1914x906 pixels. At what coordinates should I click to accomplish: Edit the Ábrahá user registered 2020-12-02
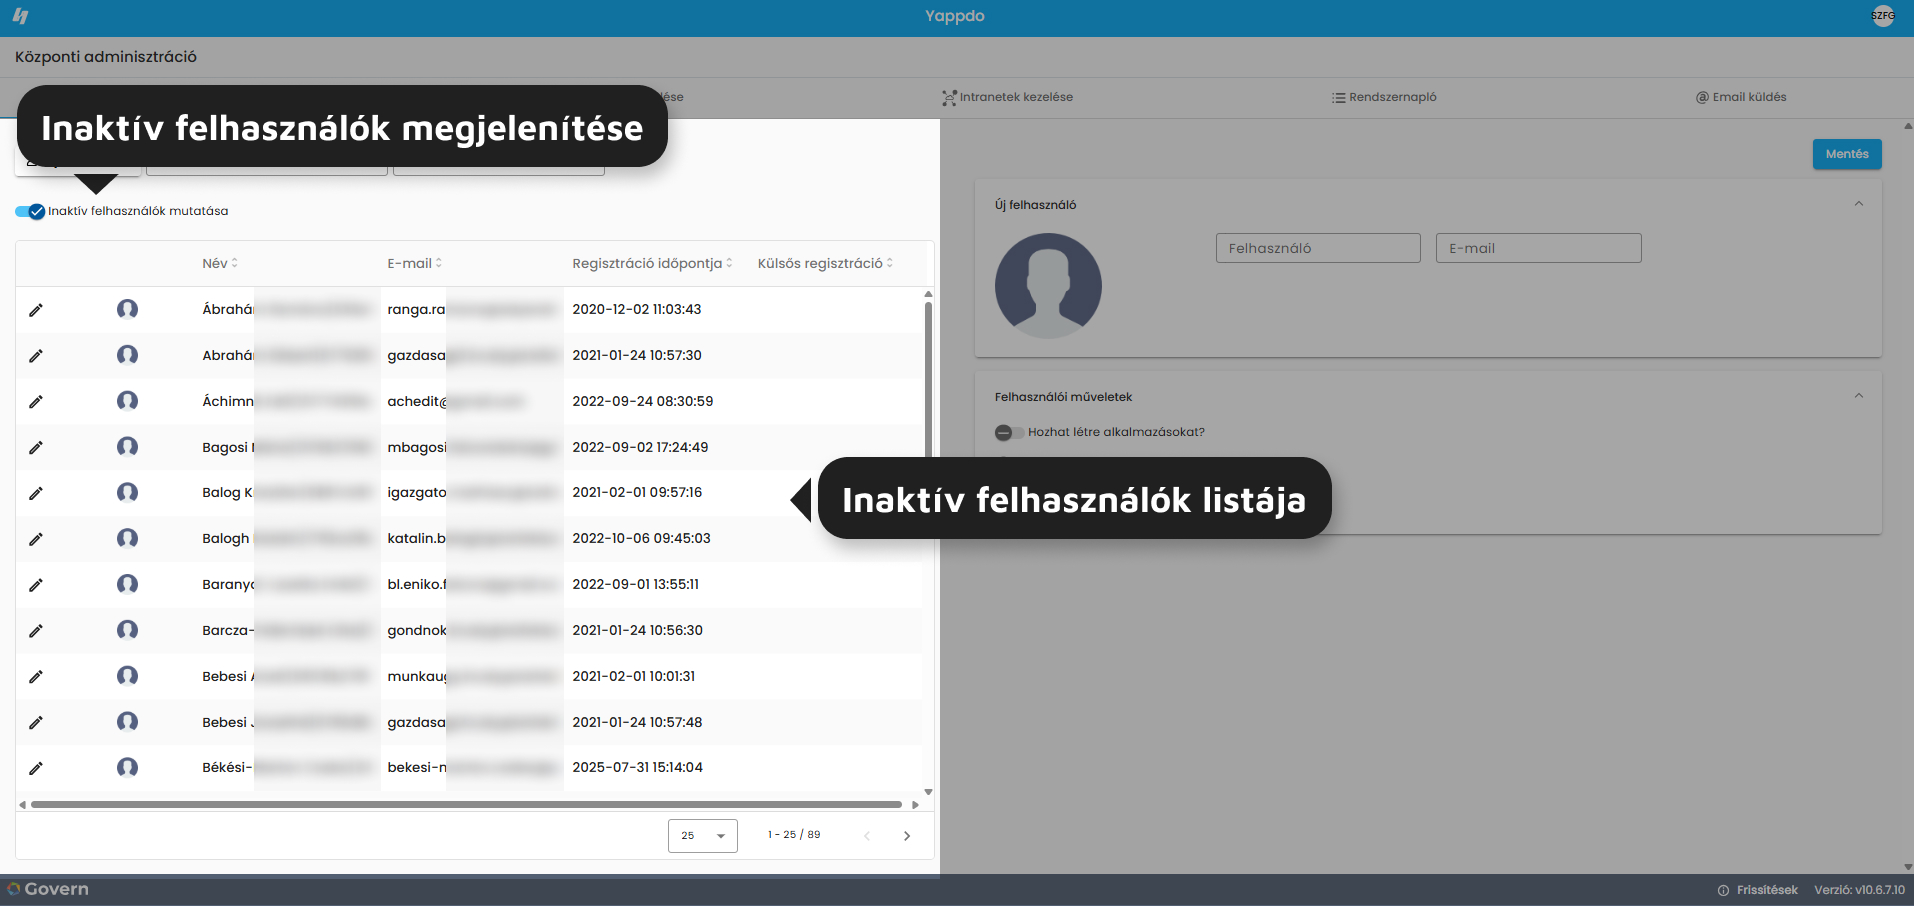36,310
